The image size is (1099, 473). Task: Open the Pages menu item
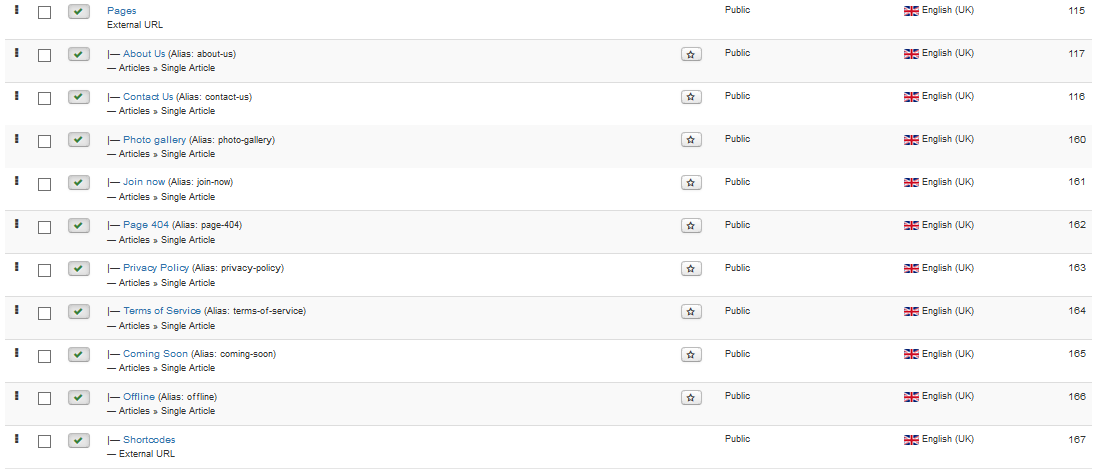(122, 11)
